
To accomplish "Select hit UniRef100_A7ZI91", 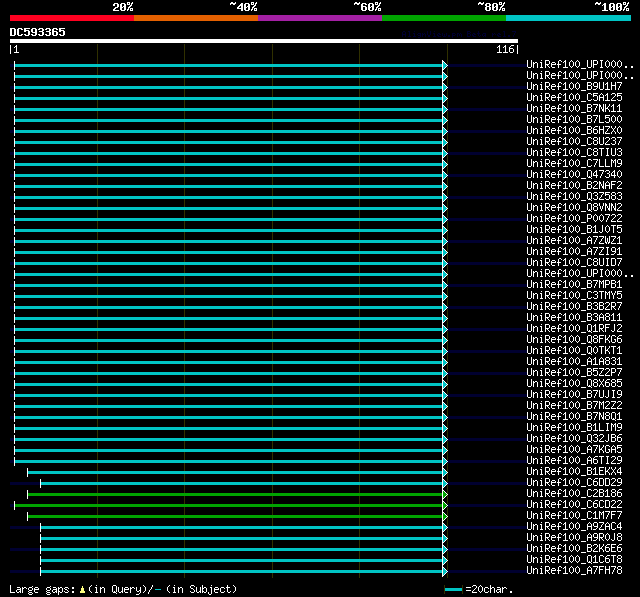I will (574, 252).
